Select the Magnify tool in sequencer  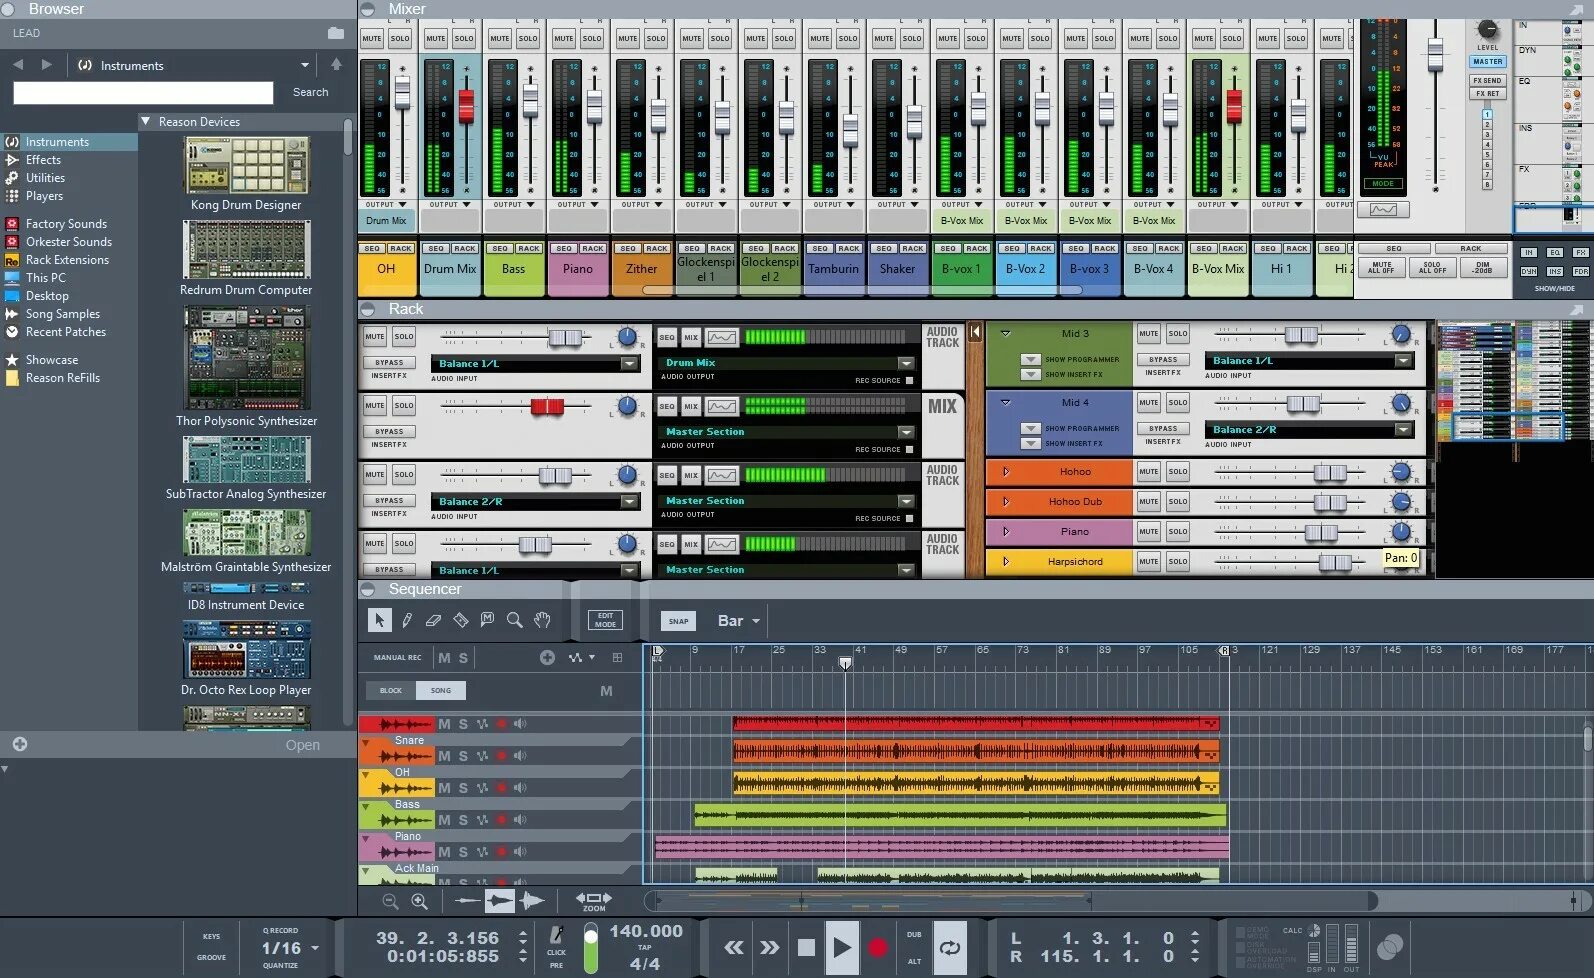514,620
